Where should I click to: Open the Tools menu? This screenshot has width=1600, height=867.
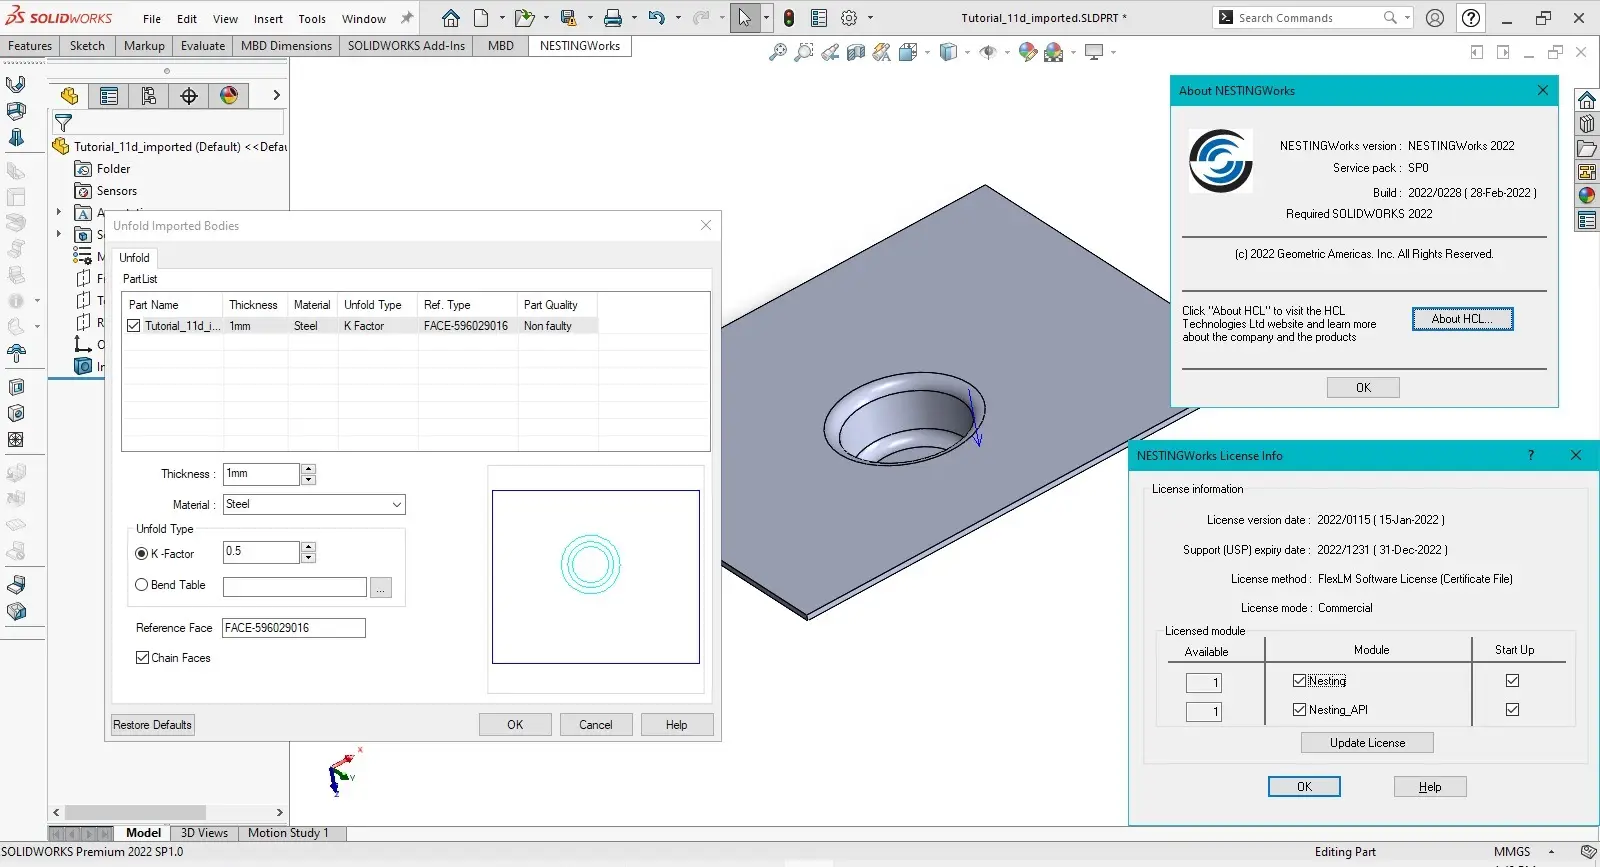click(x=312, y=18)
